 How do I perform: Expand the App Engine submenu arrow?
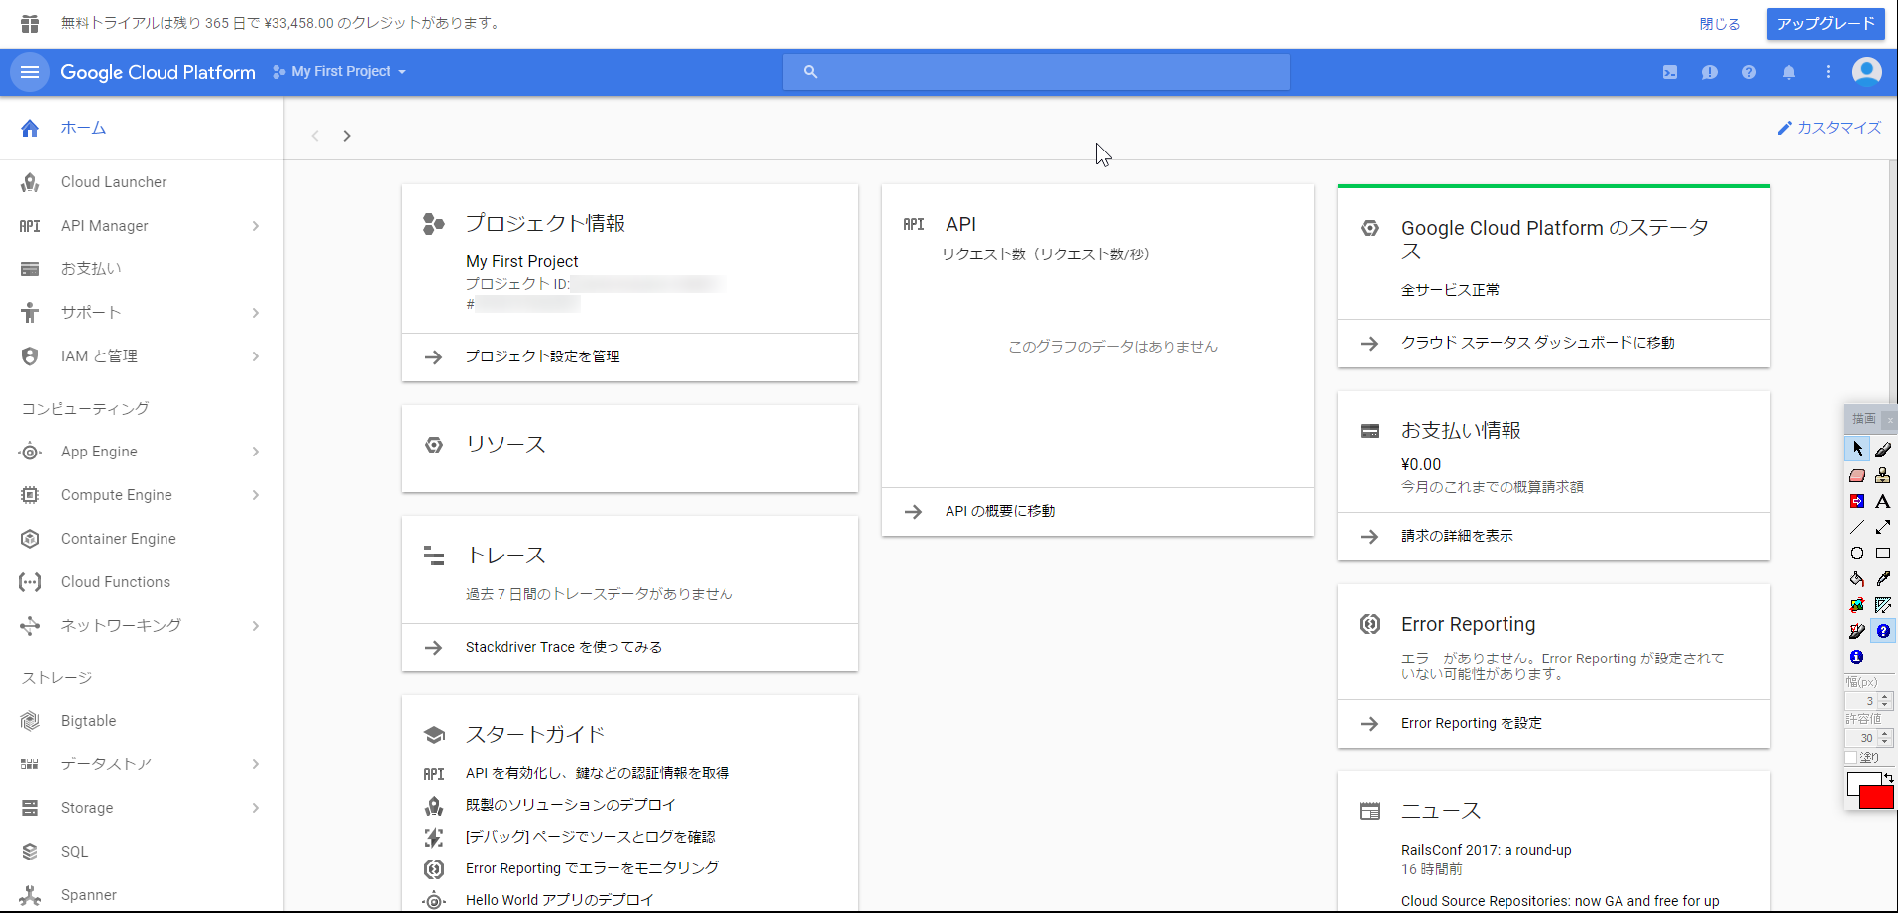coord(256,452)
